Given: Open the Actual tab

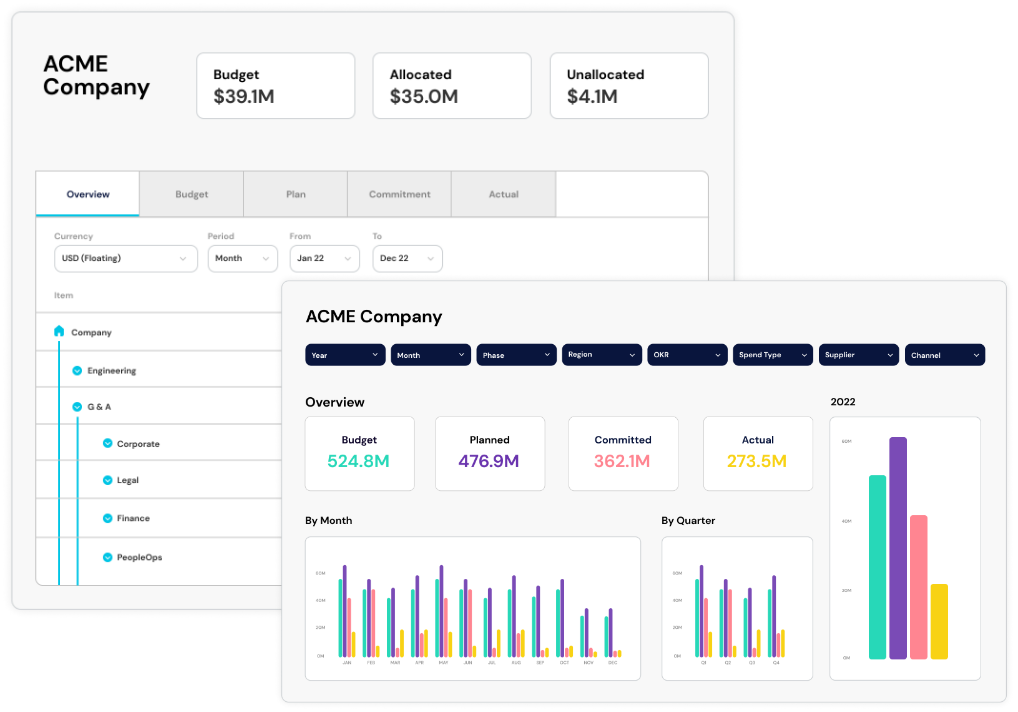Looking at the screenshot, I should pos(503,194).
